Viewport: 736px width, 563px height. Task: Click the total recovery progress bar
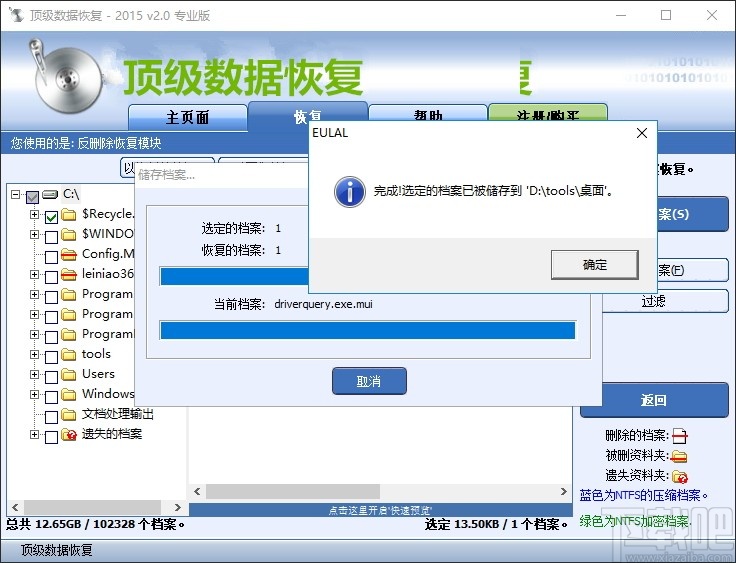[234, 277]
